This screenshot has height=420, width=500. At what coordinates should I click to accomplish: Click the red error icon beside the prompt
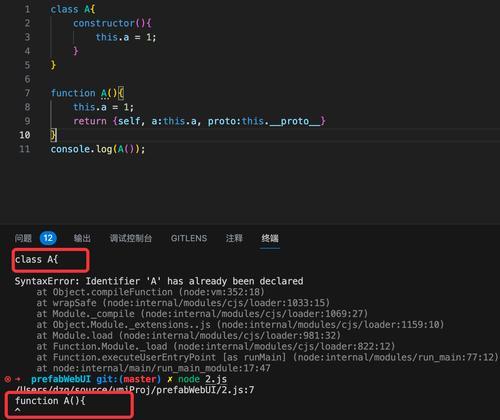8,379
